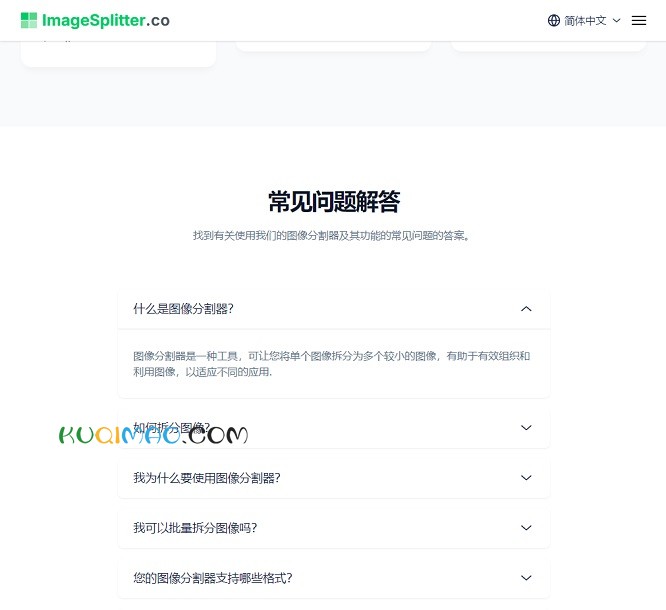Click the answer text 图像分割器是一种工具

tap(331, 364)
